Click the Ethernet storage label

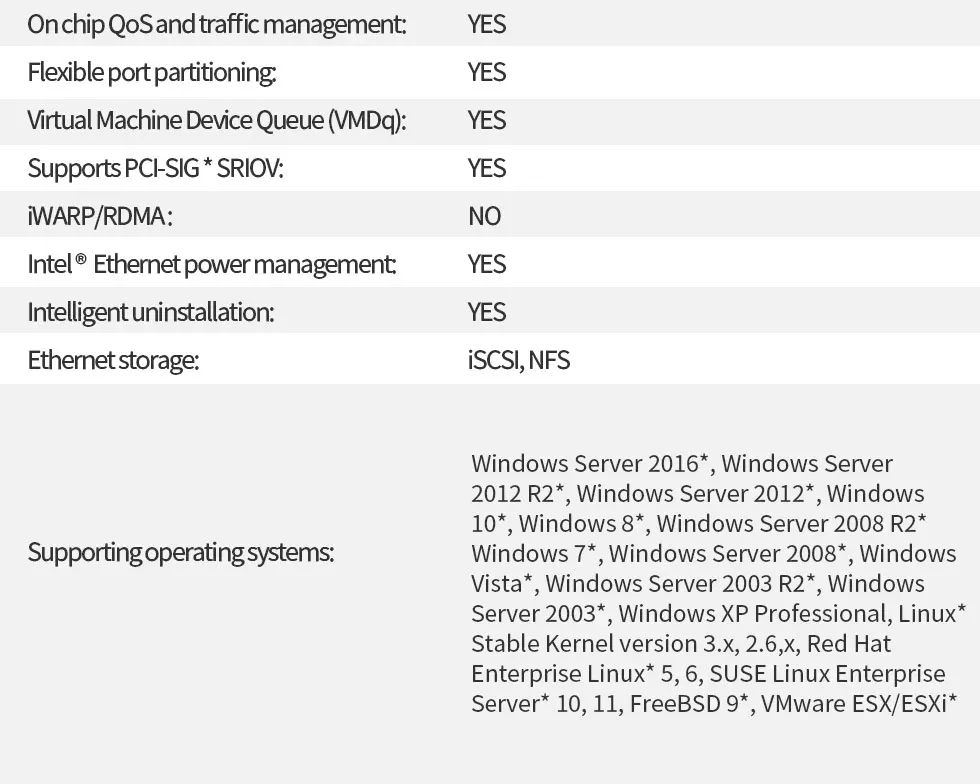tap(113, 360)
